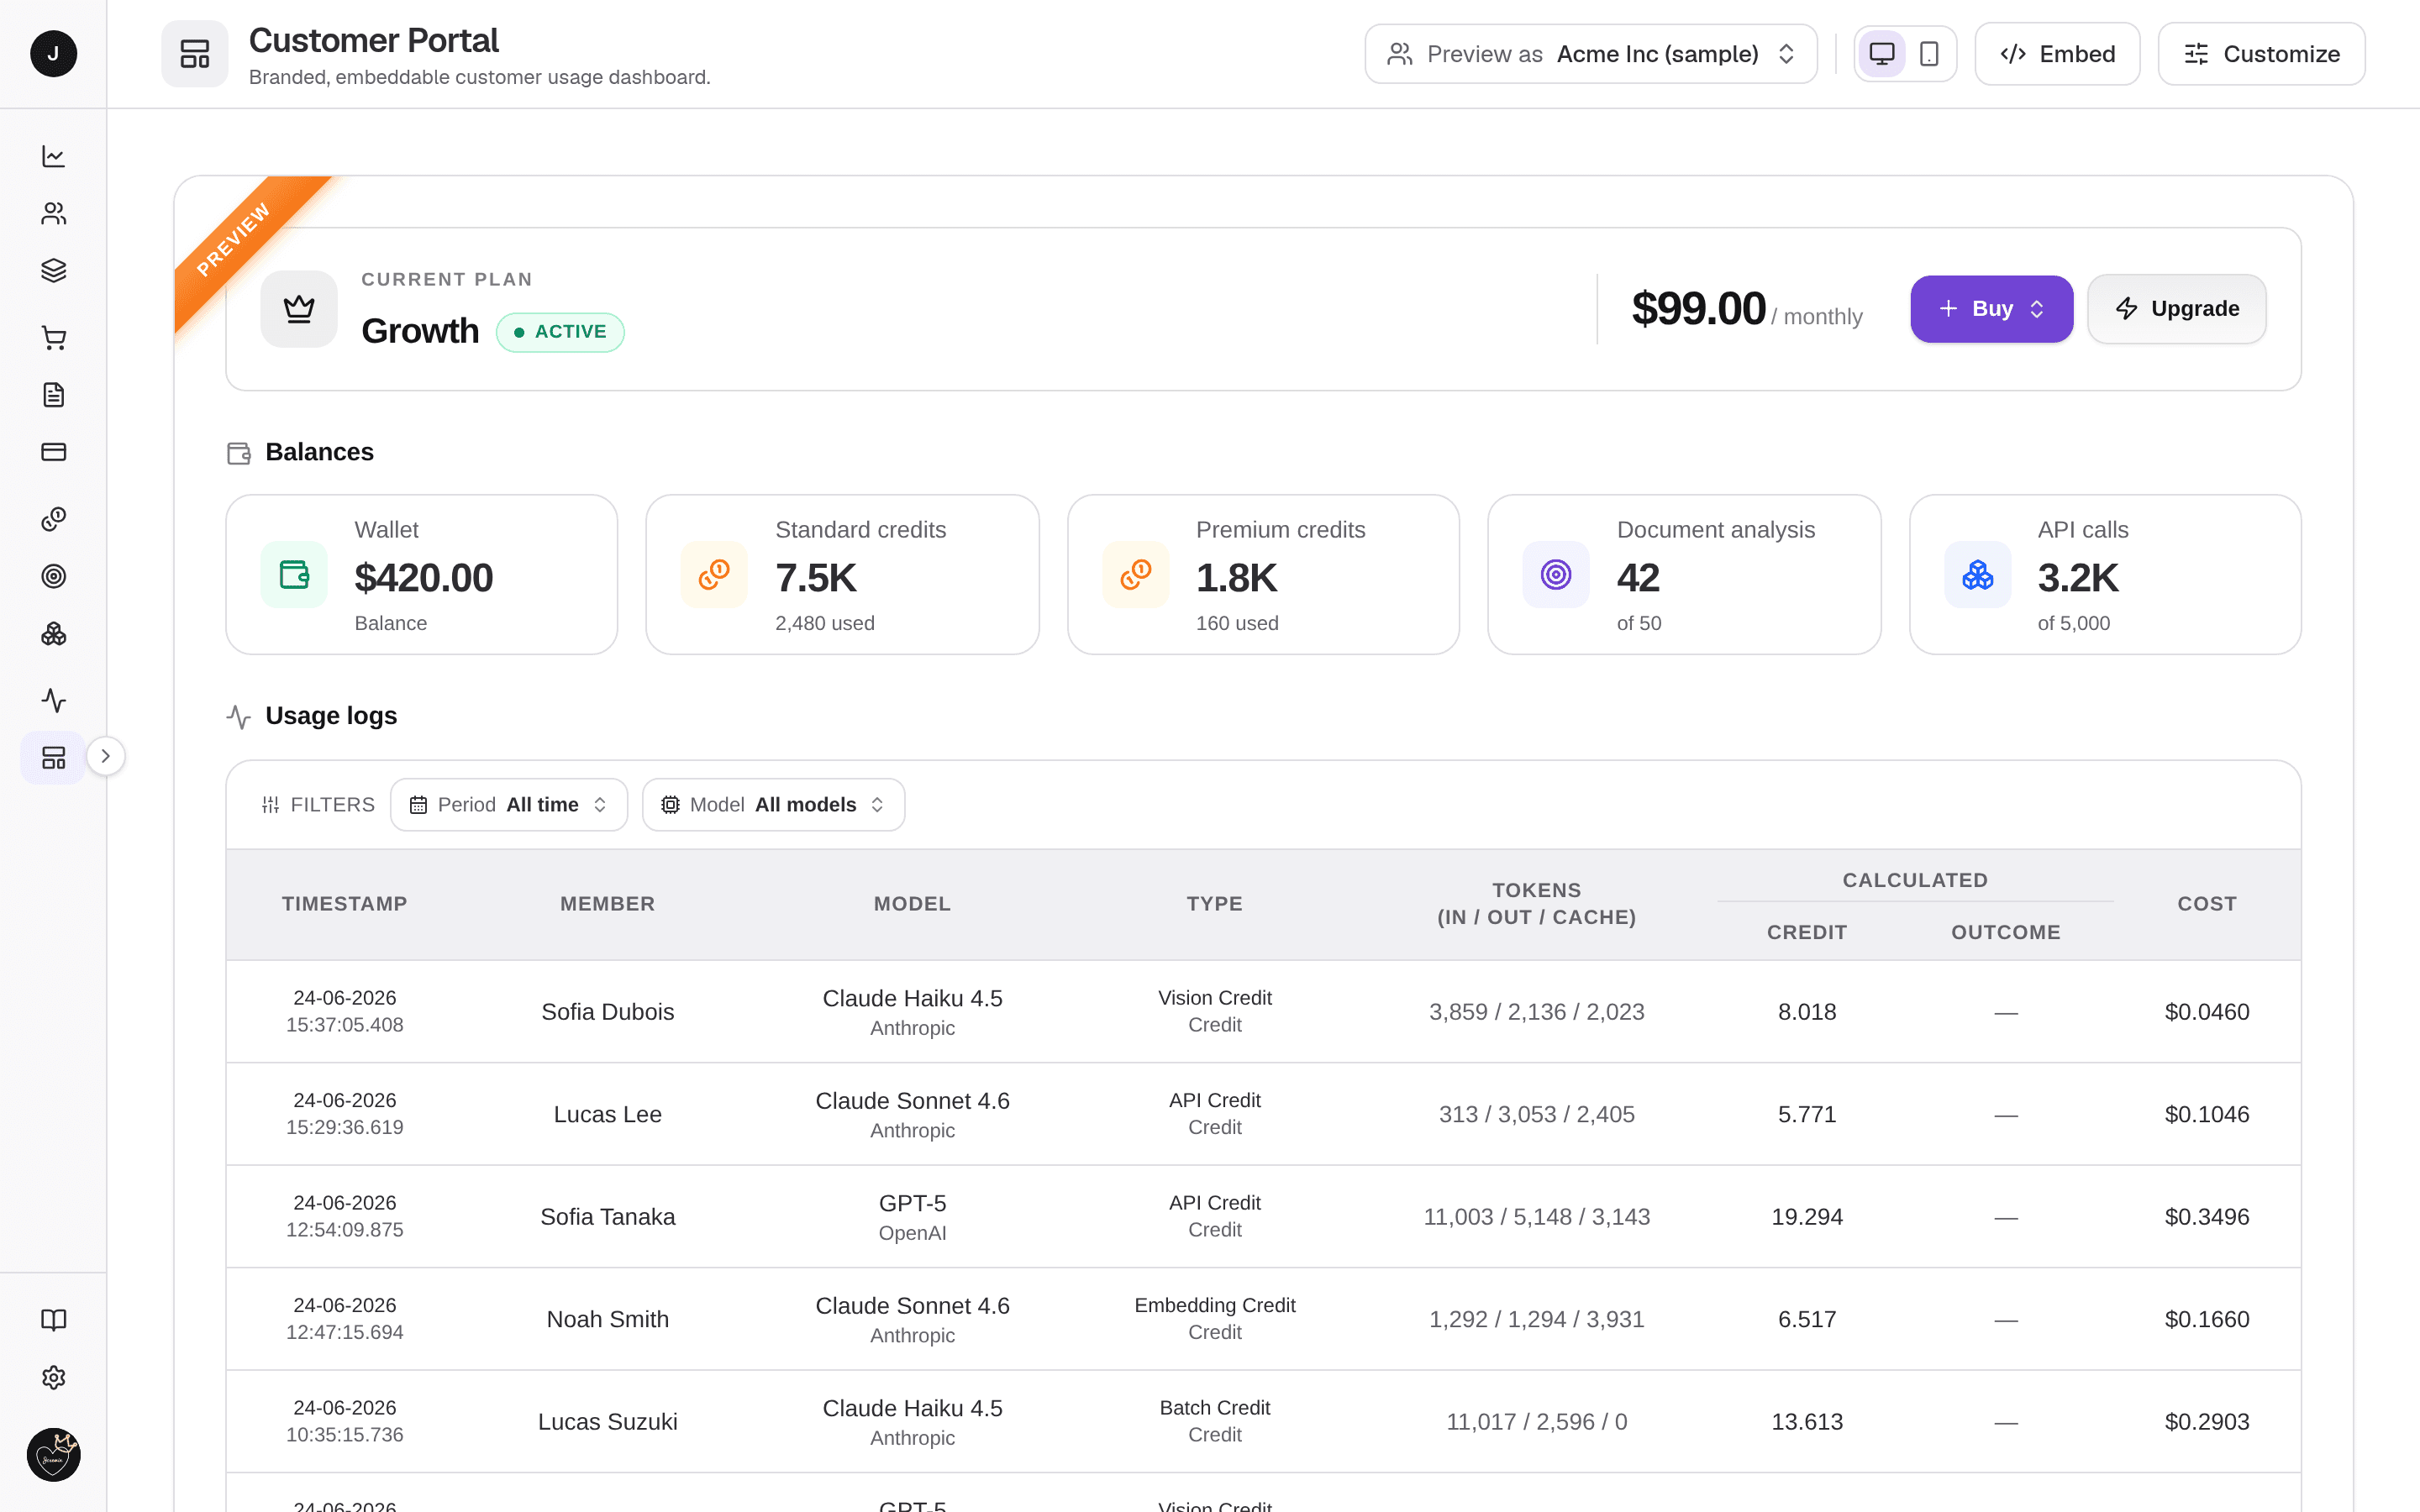This screenshot has width=2420, height=1512.
Task: Click the Sofia Tanaka member cell
Action: point(607,1217)
